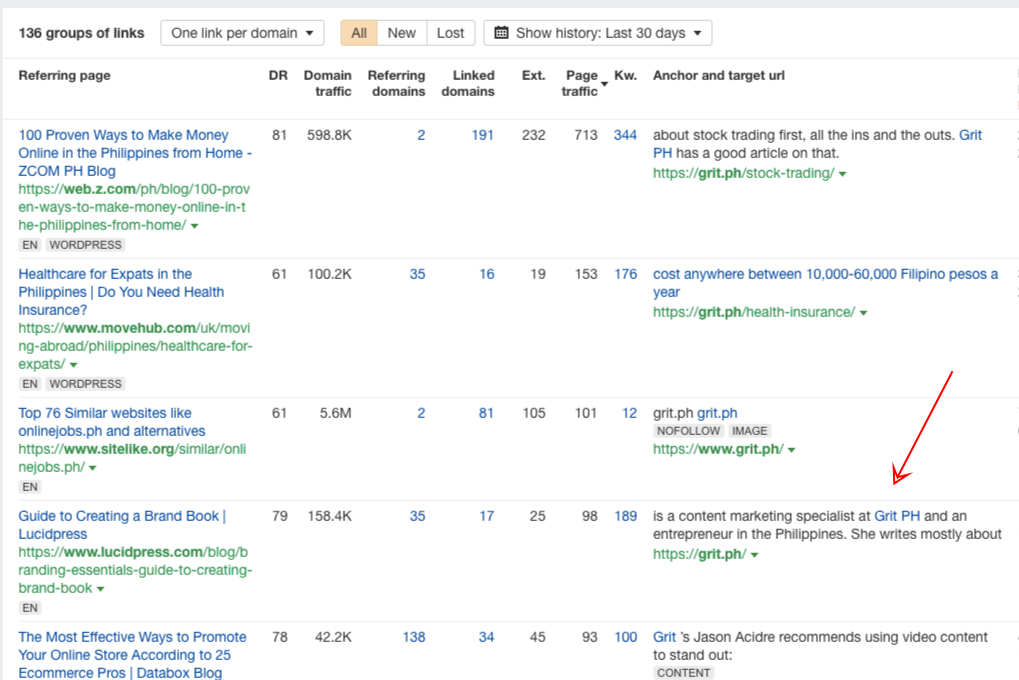
Task: Open Top 76 Similar websites like onlinejobs.ph link
Action: [111, 422]
